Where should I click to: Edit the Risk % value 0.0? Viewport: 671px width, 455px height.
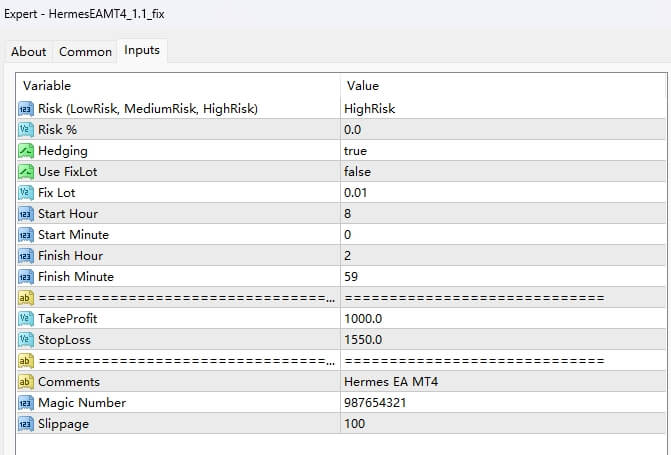coord(503,130)
